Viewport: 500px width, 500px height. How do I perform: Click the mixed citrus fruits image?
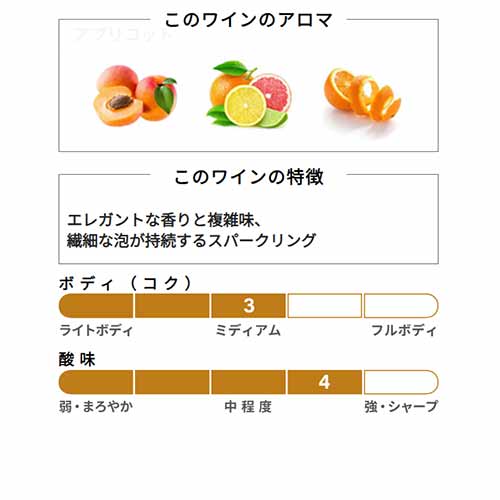point(249,94)
